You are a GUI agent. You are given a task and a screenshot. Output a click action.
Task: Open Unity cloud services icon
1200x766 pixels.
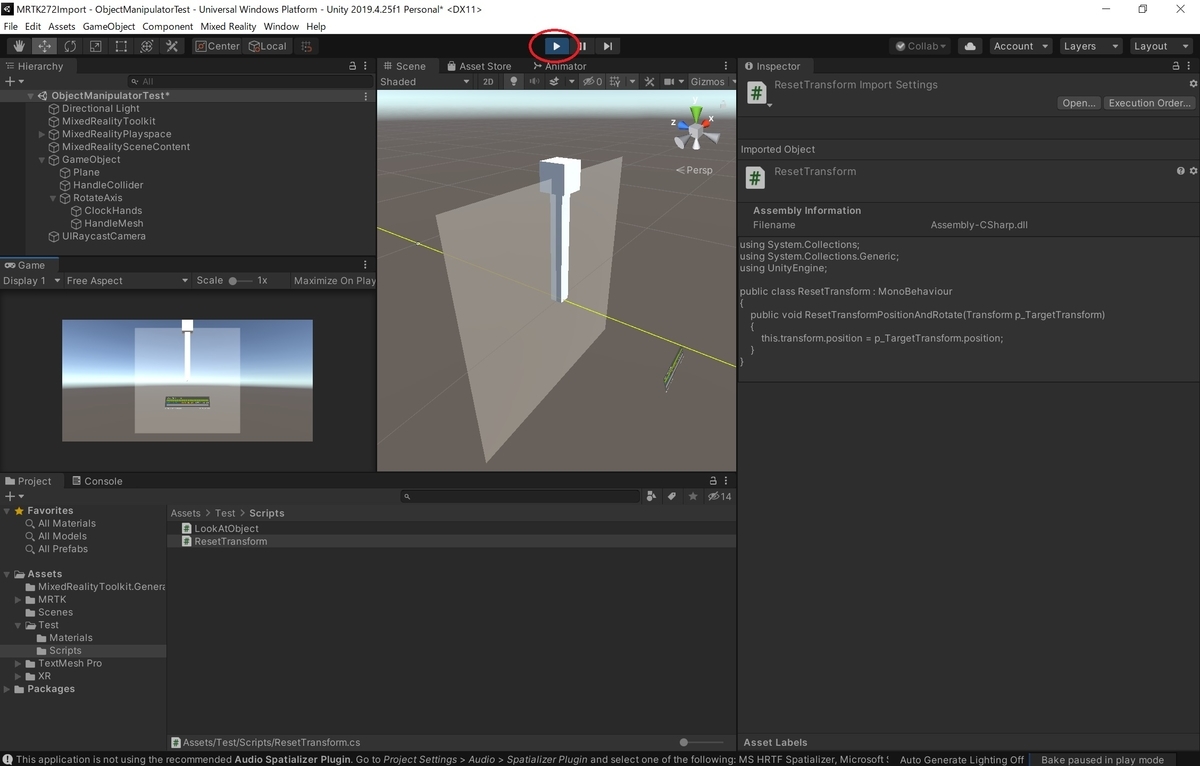pos(969,46)
